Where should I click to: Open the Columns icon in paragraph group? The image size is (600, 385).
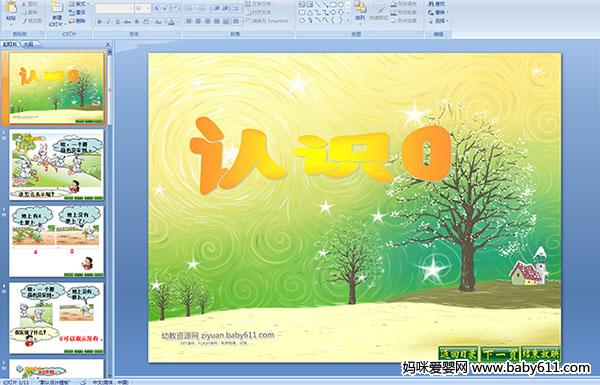point(236,21)
